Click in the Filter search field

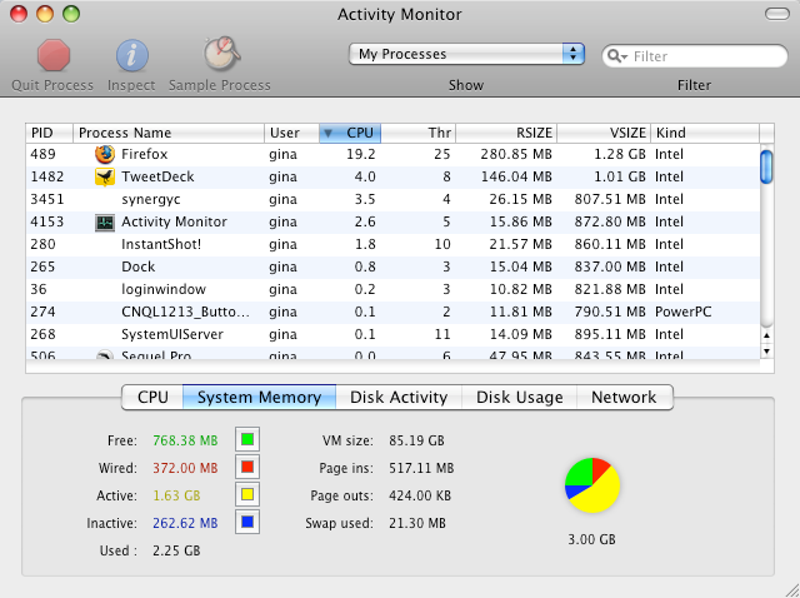[695, 56]
